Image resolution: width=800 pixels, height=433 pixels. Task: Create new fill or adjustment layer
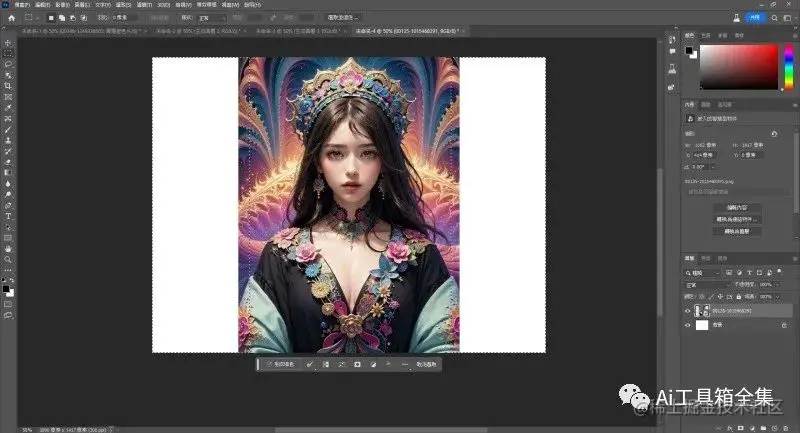752,428
